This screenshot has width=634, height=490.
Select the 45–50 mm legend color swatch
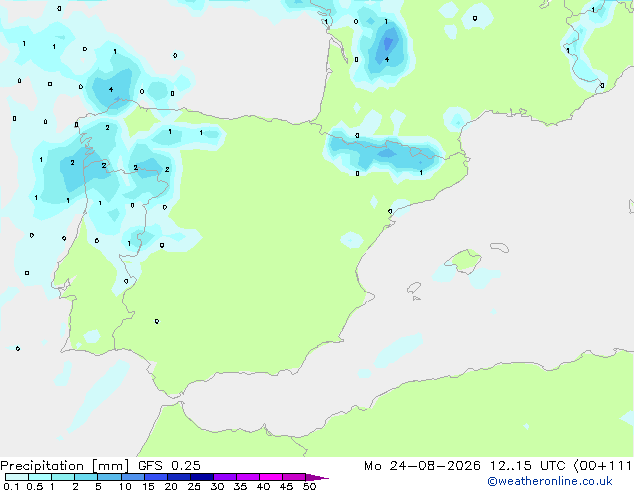tap(294, 477)
